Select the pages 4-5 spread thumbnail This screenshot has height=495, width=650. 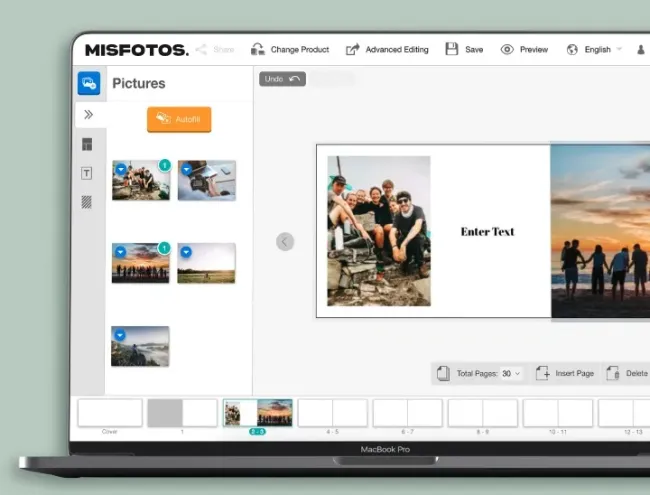[332, 412]
